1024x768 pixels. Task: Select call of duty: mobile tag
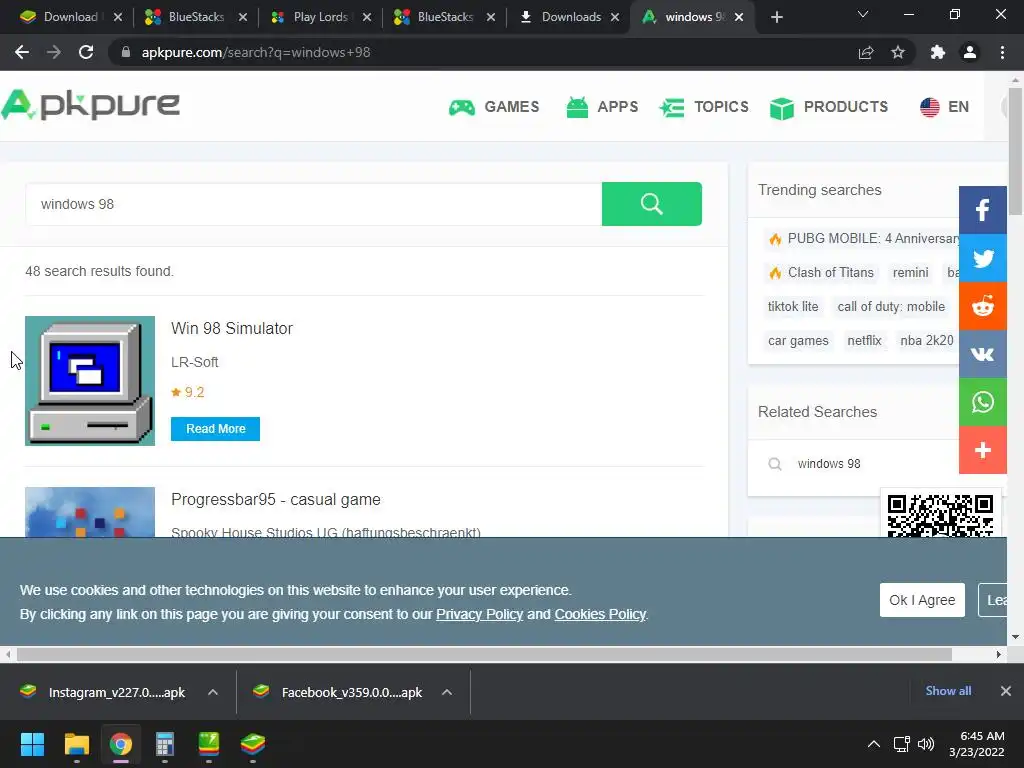(891, 306)
